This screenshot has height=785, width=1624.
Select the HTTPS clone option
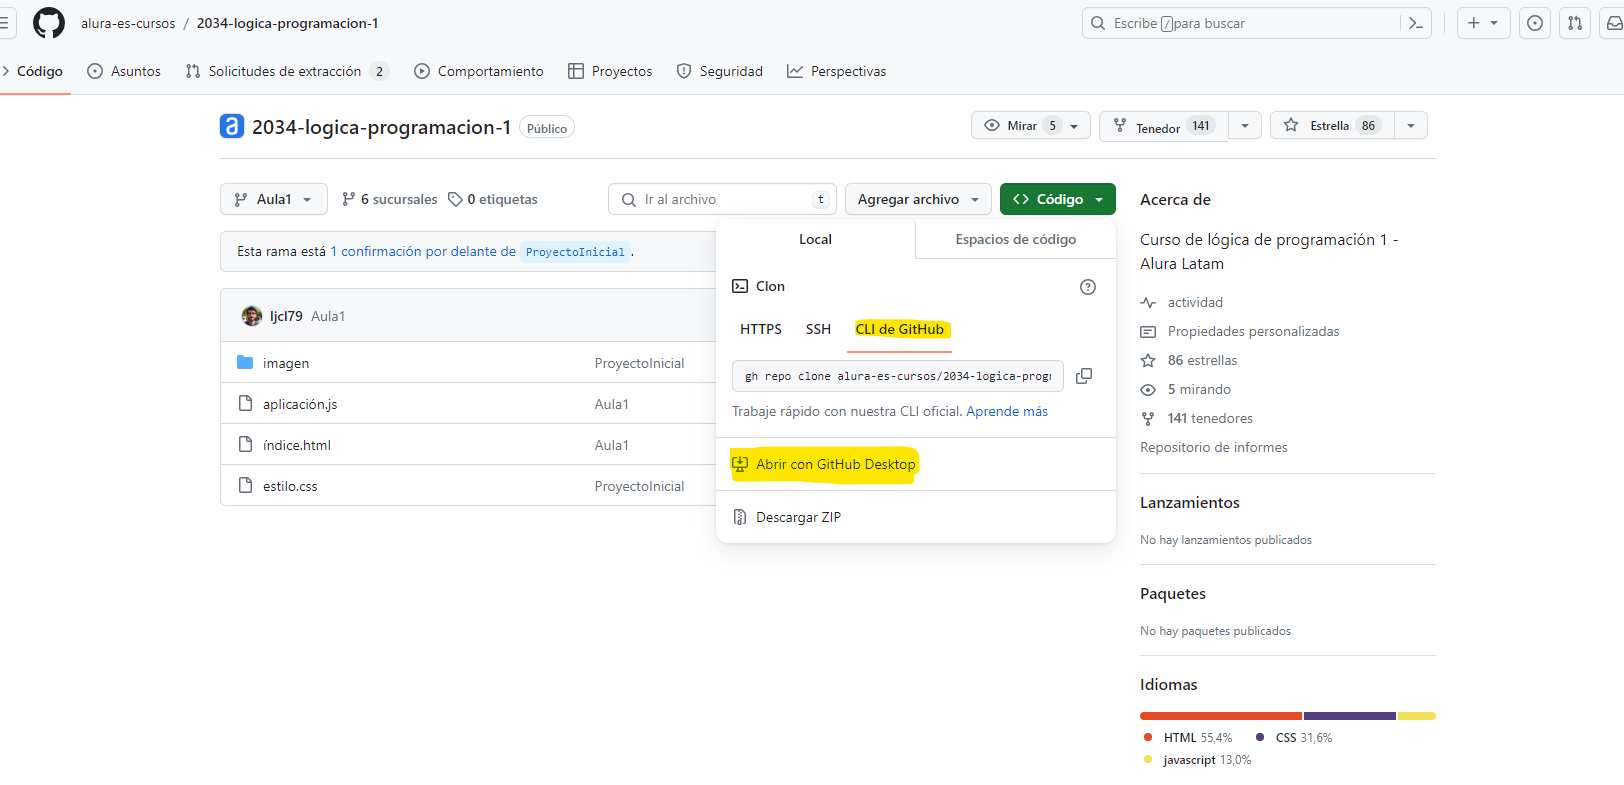pos(761,329)
